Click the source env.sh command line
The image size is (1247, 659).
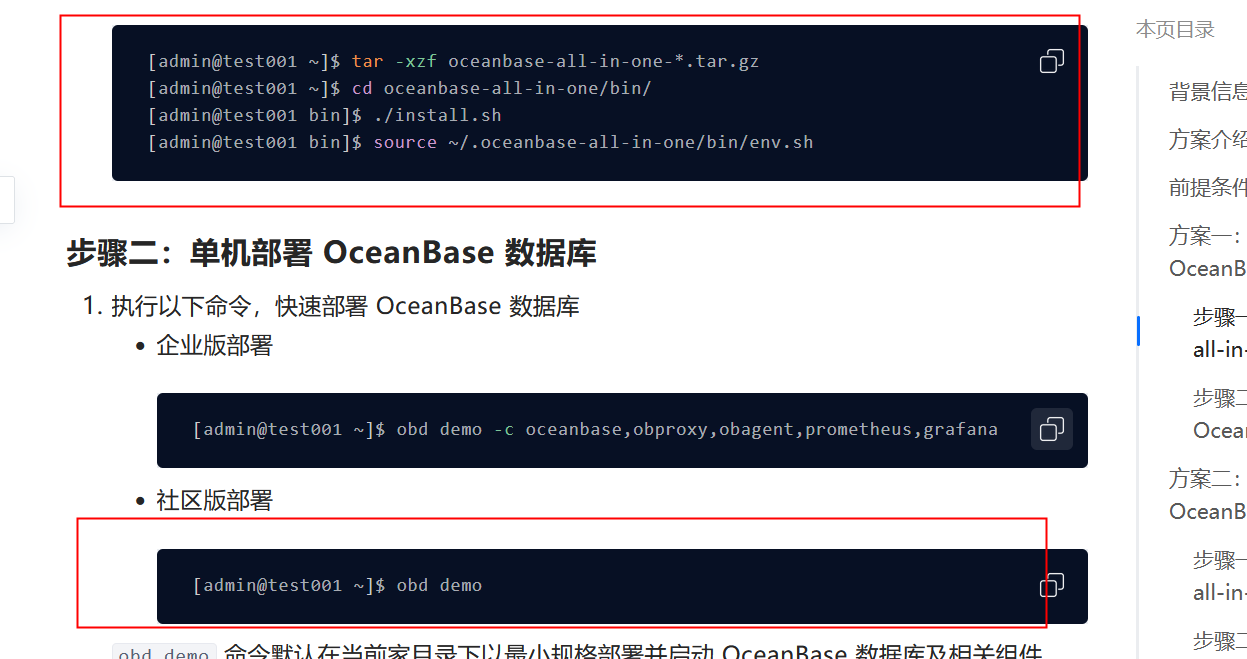point(480,142)
